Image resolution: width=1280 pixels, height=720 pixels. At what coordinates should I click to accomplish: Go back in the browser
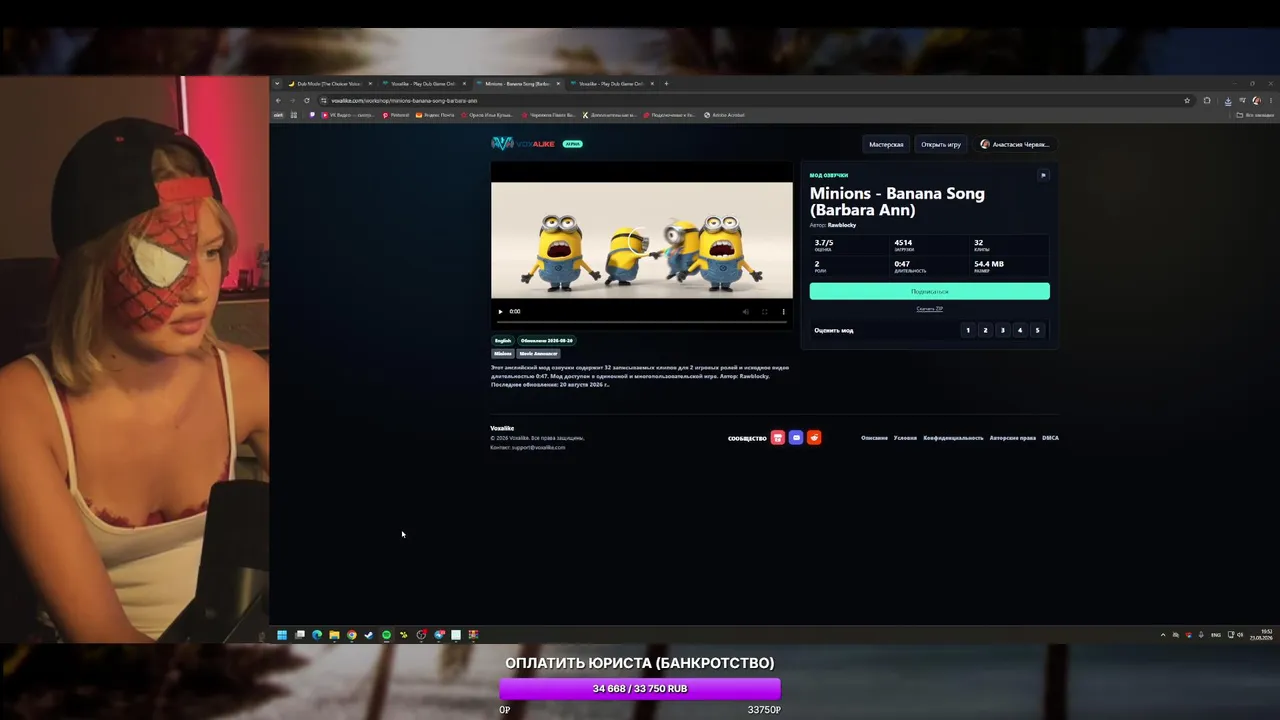tap(279, 100)
